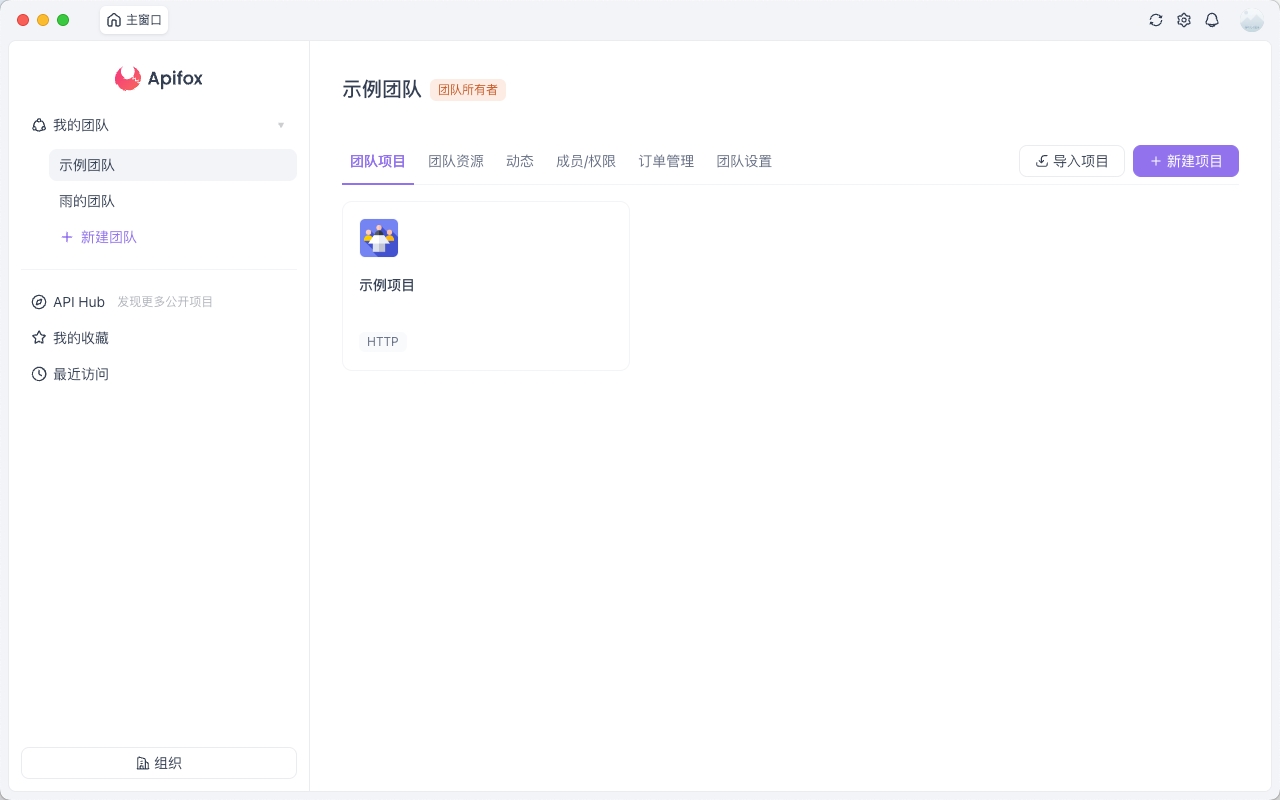
Task: Open API Hub compass icon
Action: pyautogui.click(x=39, y=302)
